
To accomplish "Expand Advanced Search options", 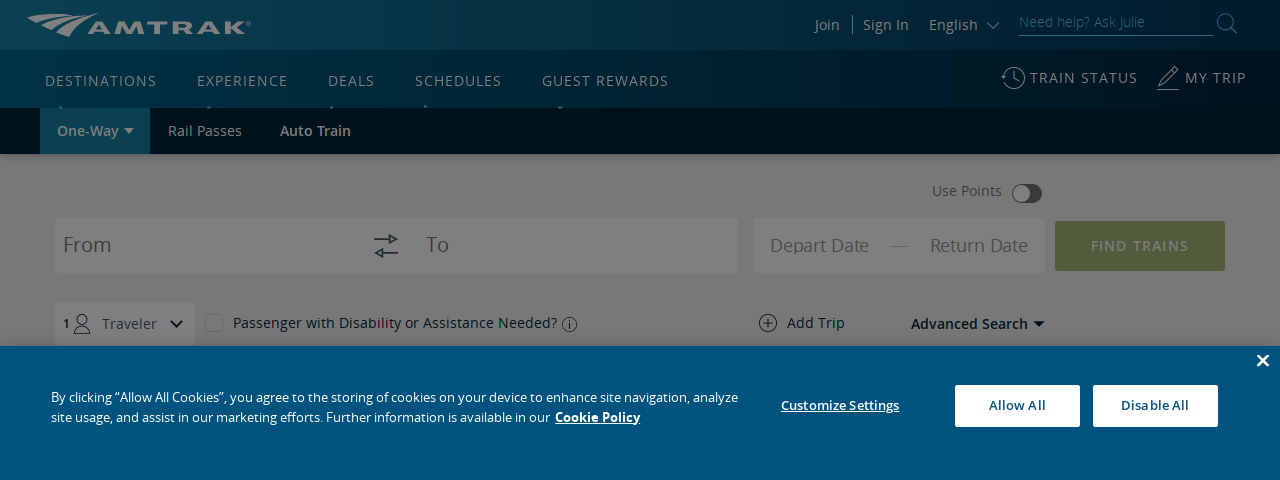I will click(978, 324).
